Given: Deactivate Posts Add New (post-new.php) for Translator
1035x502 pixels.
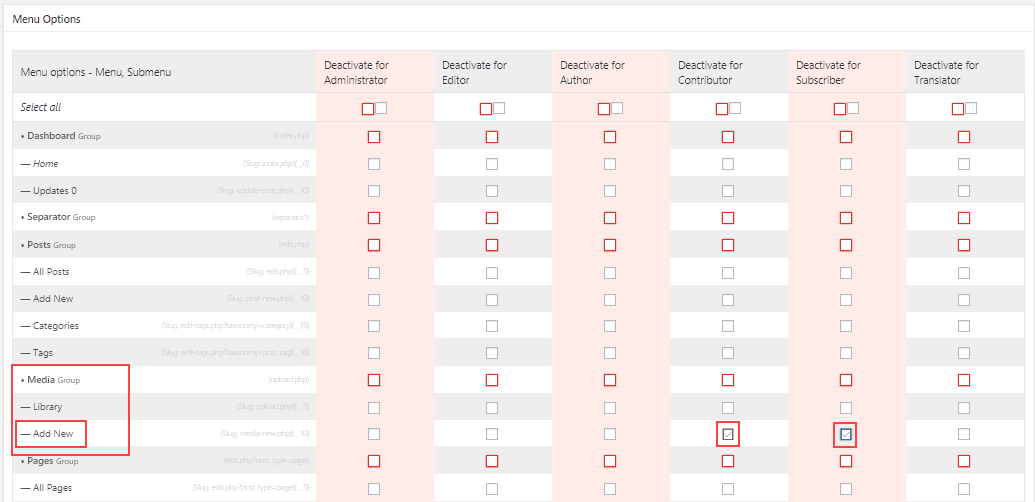Looking at the screenshot, I should [x=964, y=299].
